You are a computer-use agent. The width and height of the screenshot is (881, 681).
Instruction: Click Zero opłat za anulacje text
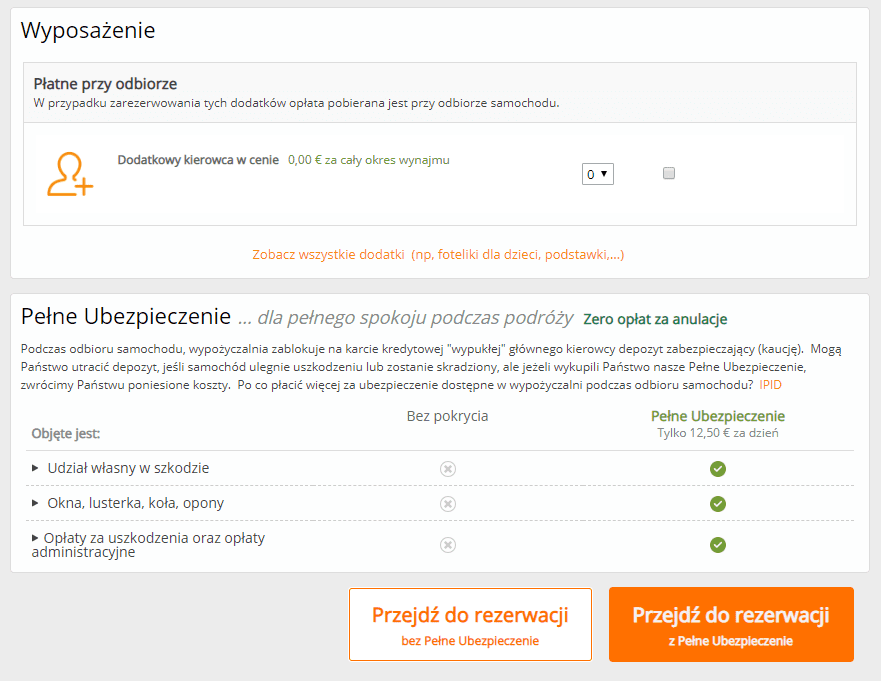[x=655, y=319]
